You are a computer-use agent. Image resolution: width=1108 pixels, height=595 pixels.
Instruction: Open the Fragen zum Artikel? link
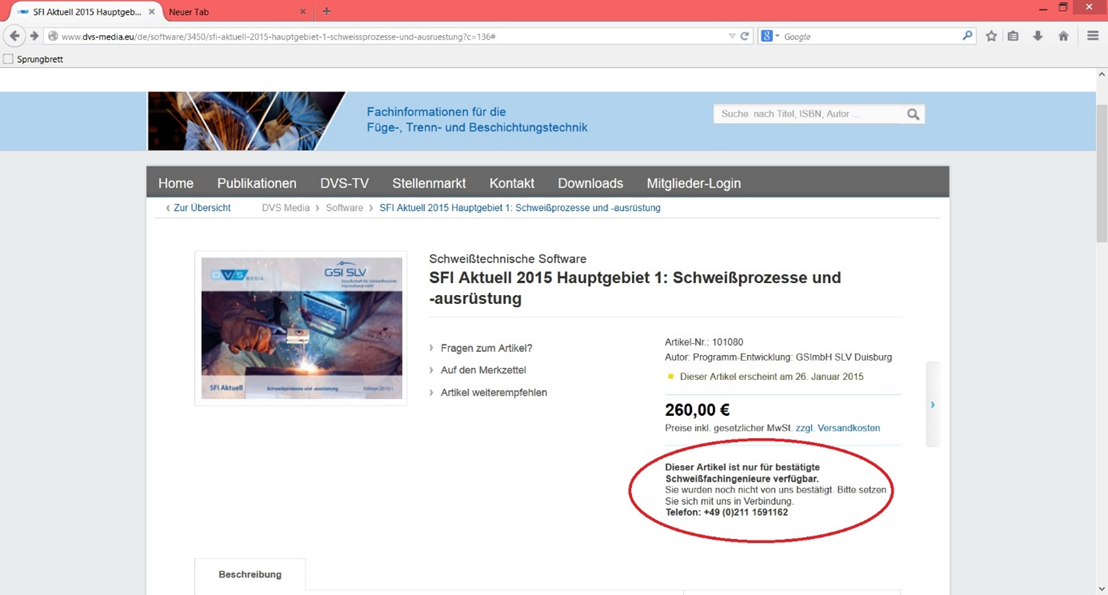point(486,348)
